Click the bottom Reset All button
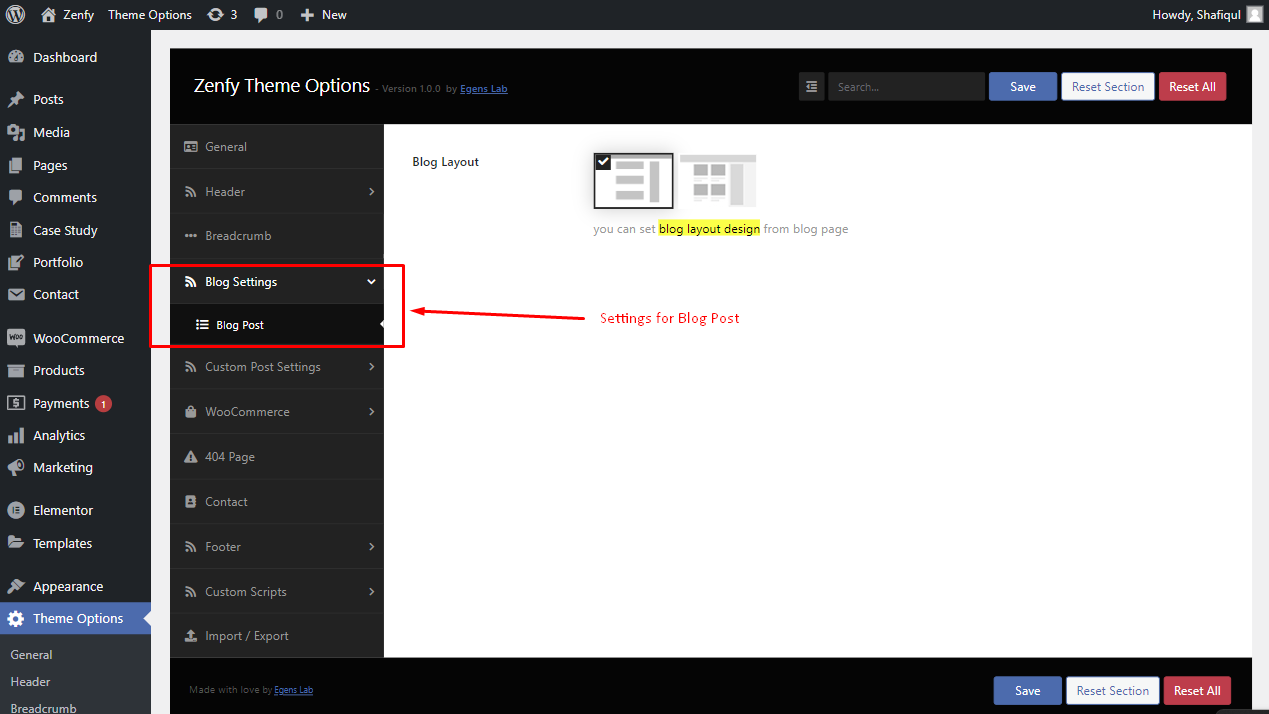The width and height of the screenshot is (1269, 714). click(1197, 691)
